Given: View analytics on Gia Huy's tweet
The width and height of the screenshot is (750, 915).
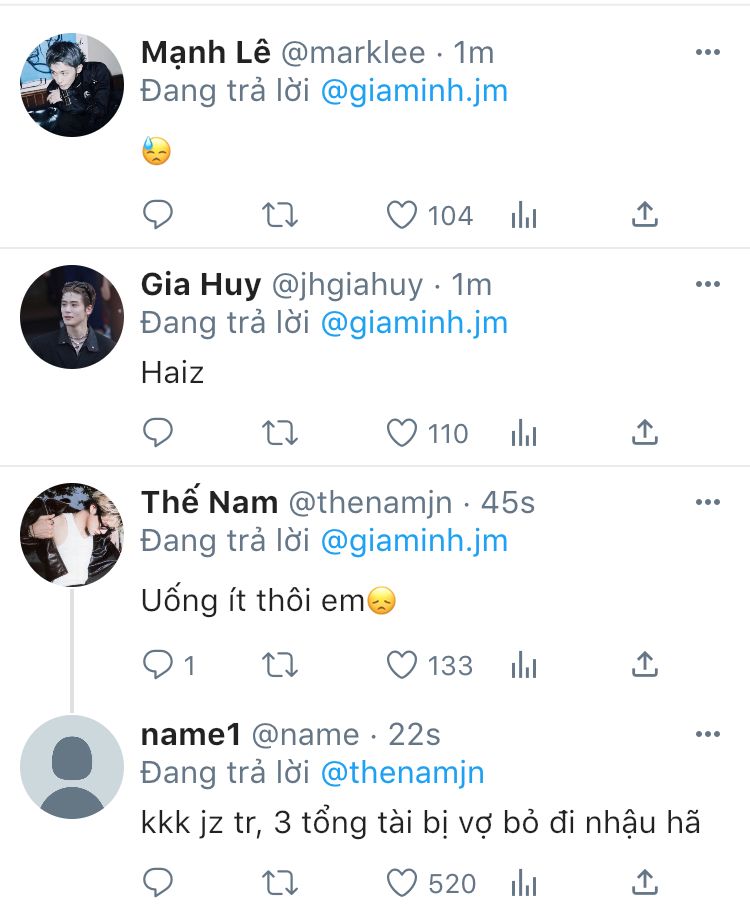Looking at the screenshot, I should (524, 433).
